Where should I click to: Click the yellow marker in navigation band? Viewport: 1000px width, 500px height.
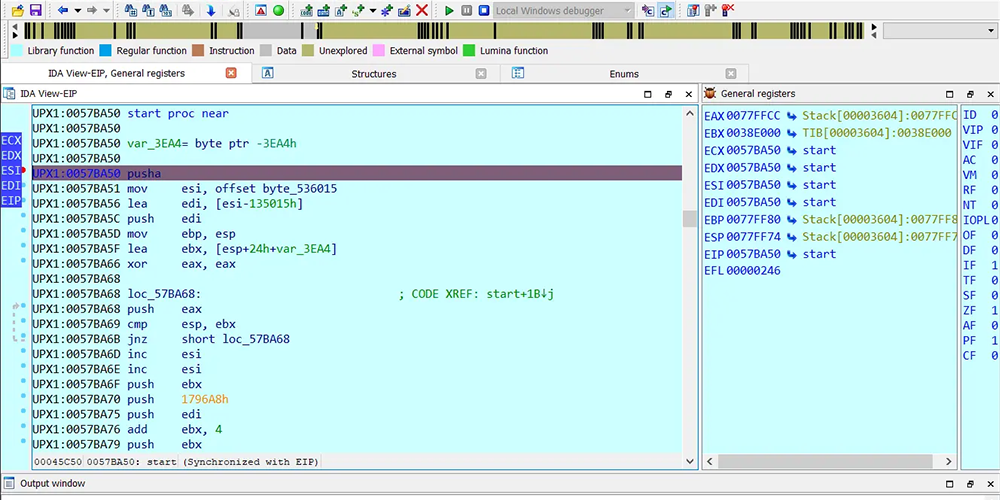[317, 27]
